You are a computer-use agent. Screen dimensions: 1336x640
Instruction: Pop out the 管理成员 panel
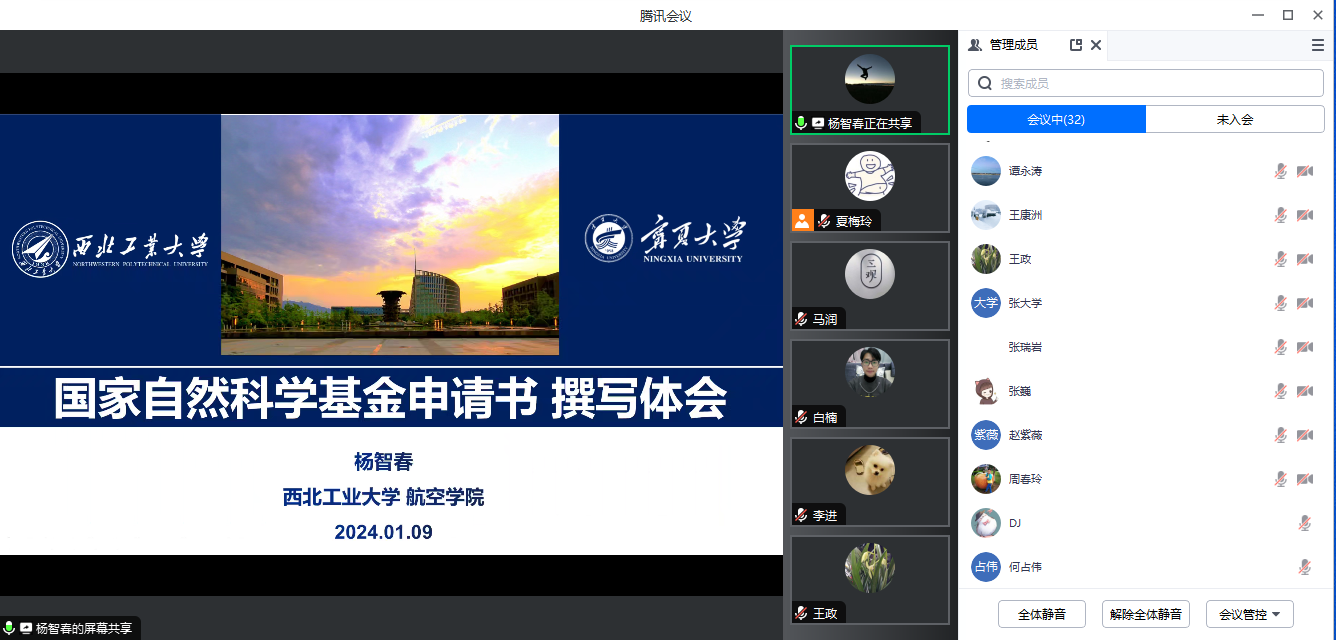click(1076, 45)
